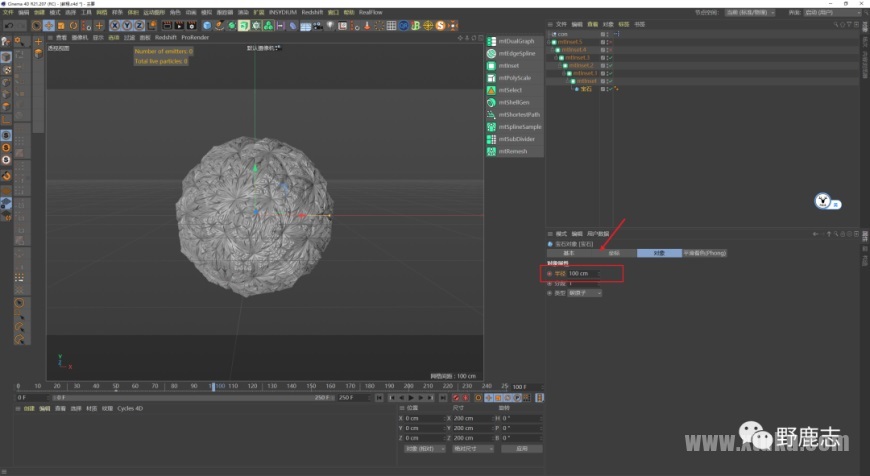Viewport: 870px width, 476px height.
Task: Switch to Model mode in left toolbar
Action: coord(6,57)
